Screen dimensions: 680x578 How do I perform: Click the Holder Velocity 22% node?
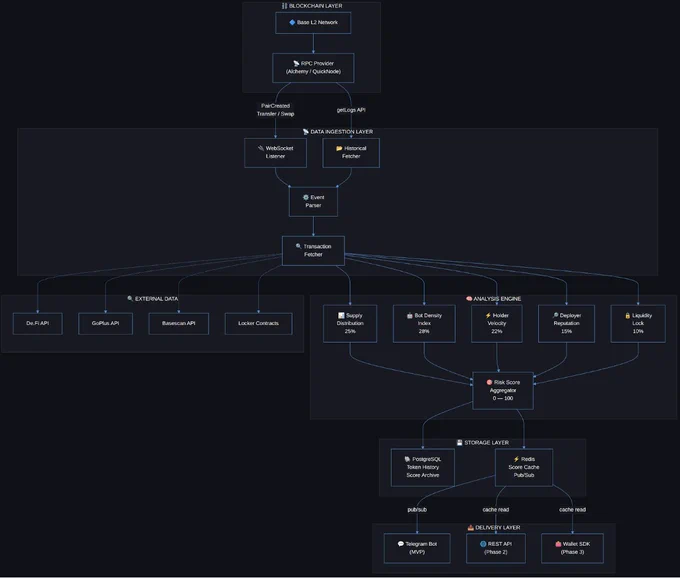(497, 323)
